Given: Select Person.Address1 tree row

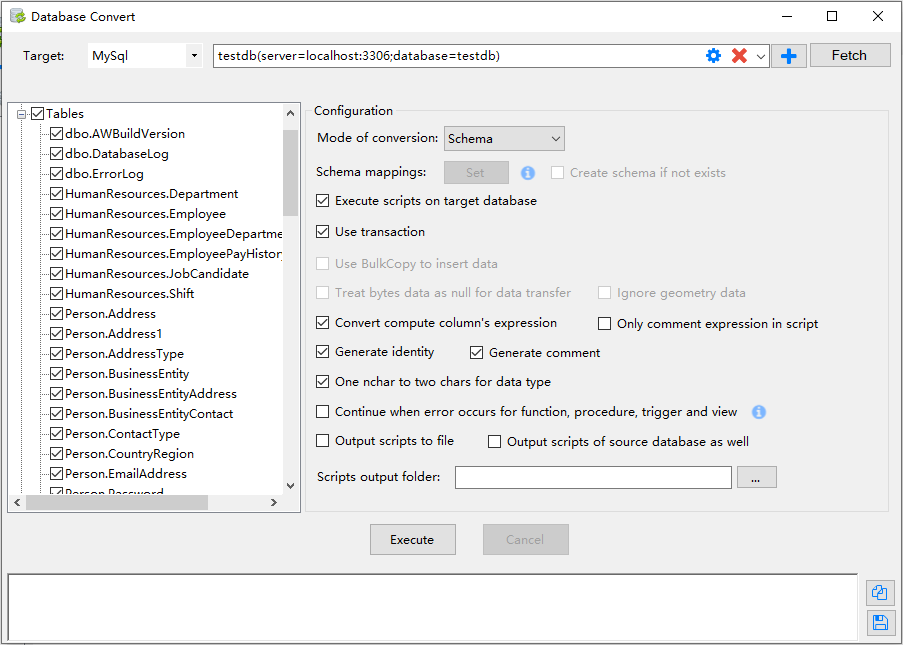Looking at the screenshot, I should pos(113,333).
